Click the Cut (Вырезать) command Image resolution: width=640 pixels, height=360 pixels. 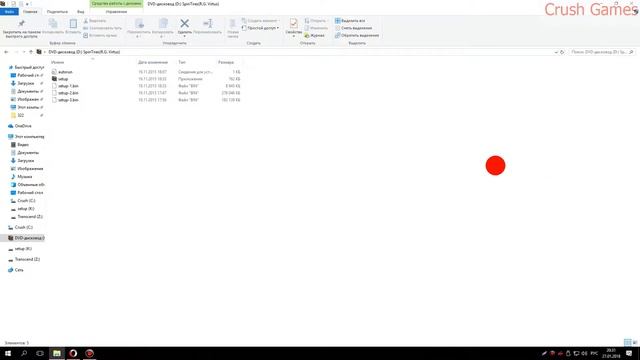[x=95, y=21]
